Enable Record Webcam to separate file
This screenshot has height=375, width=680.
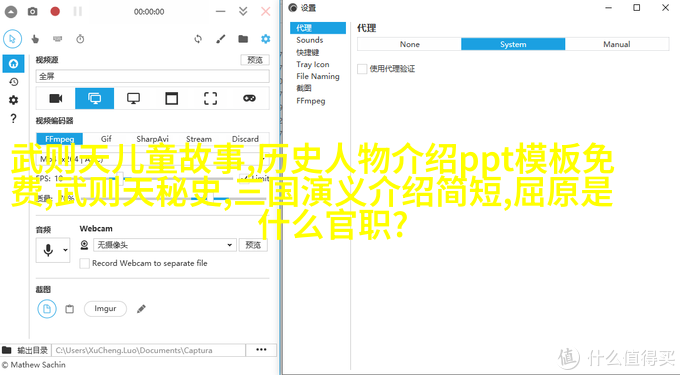[x=85, y=263]
